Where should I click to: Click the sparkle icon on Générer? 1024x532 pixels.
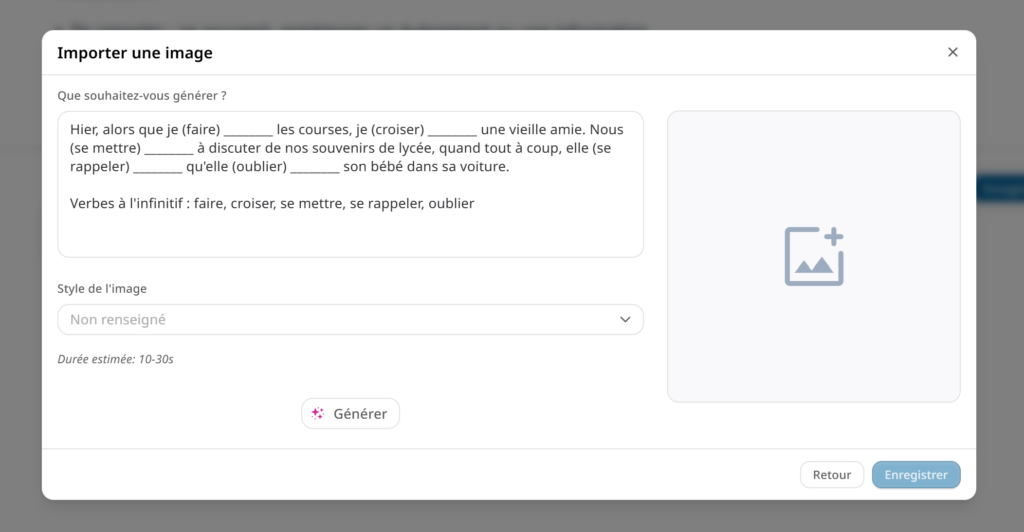click(318, 413)
